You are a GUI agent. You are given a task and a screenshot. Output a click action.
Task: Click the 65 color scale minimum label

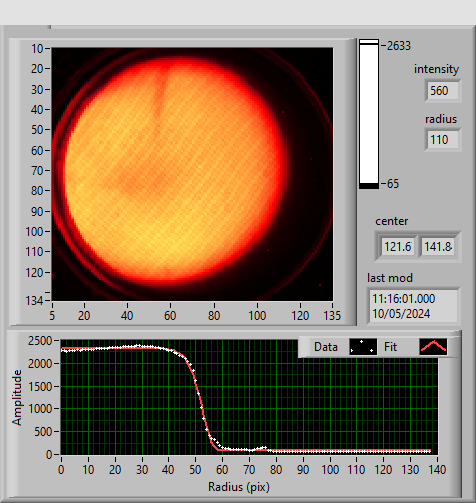393,184
